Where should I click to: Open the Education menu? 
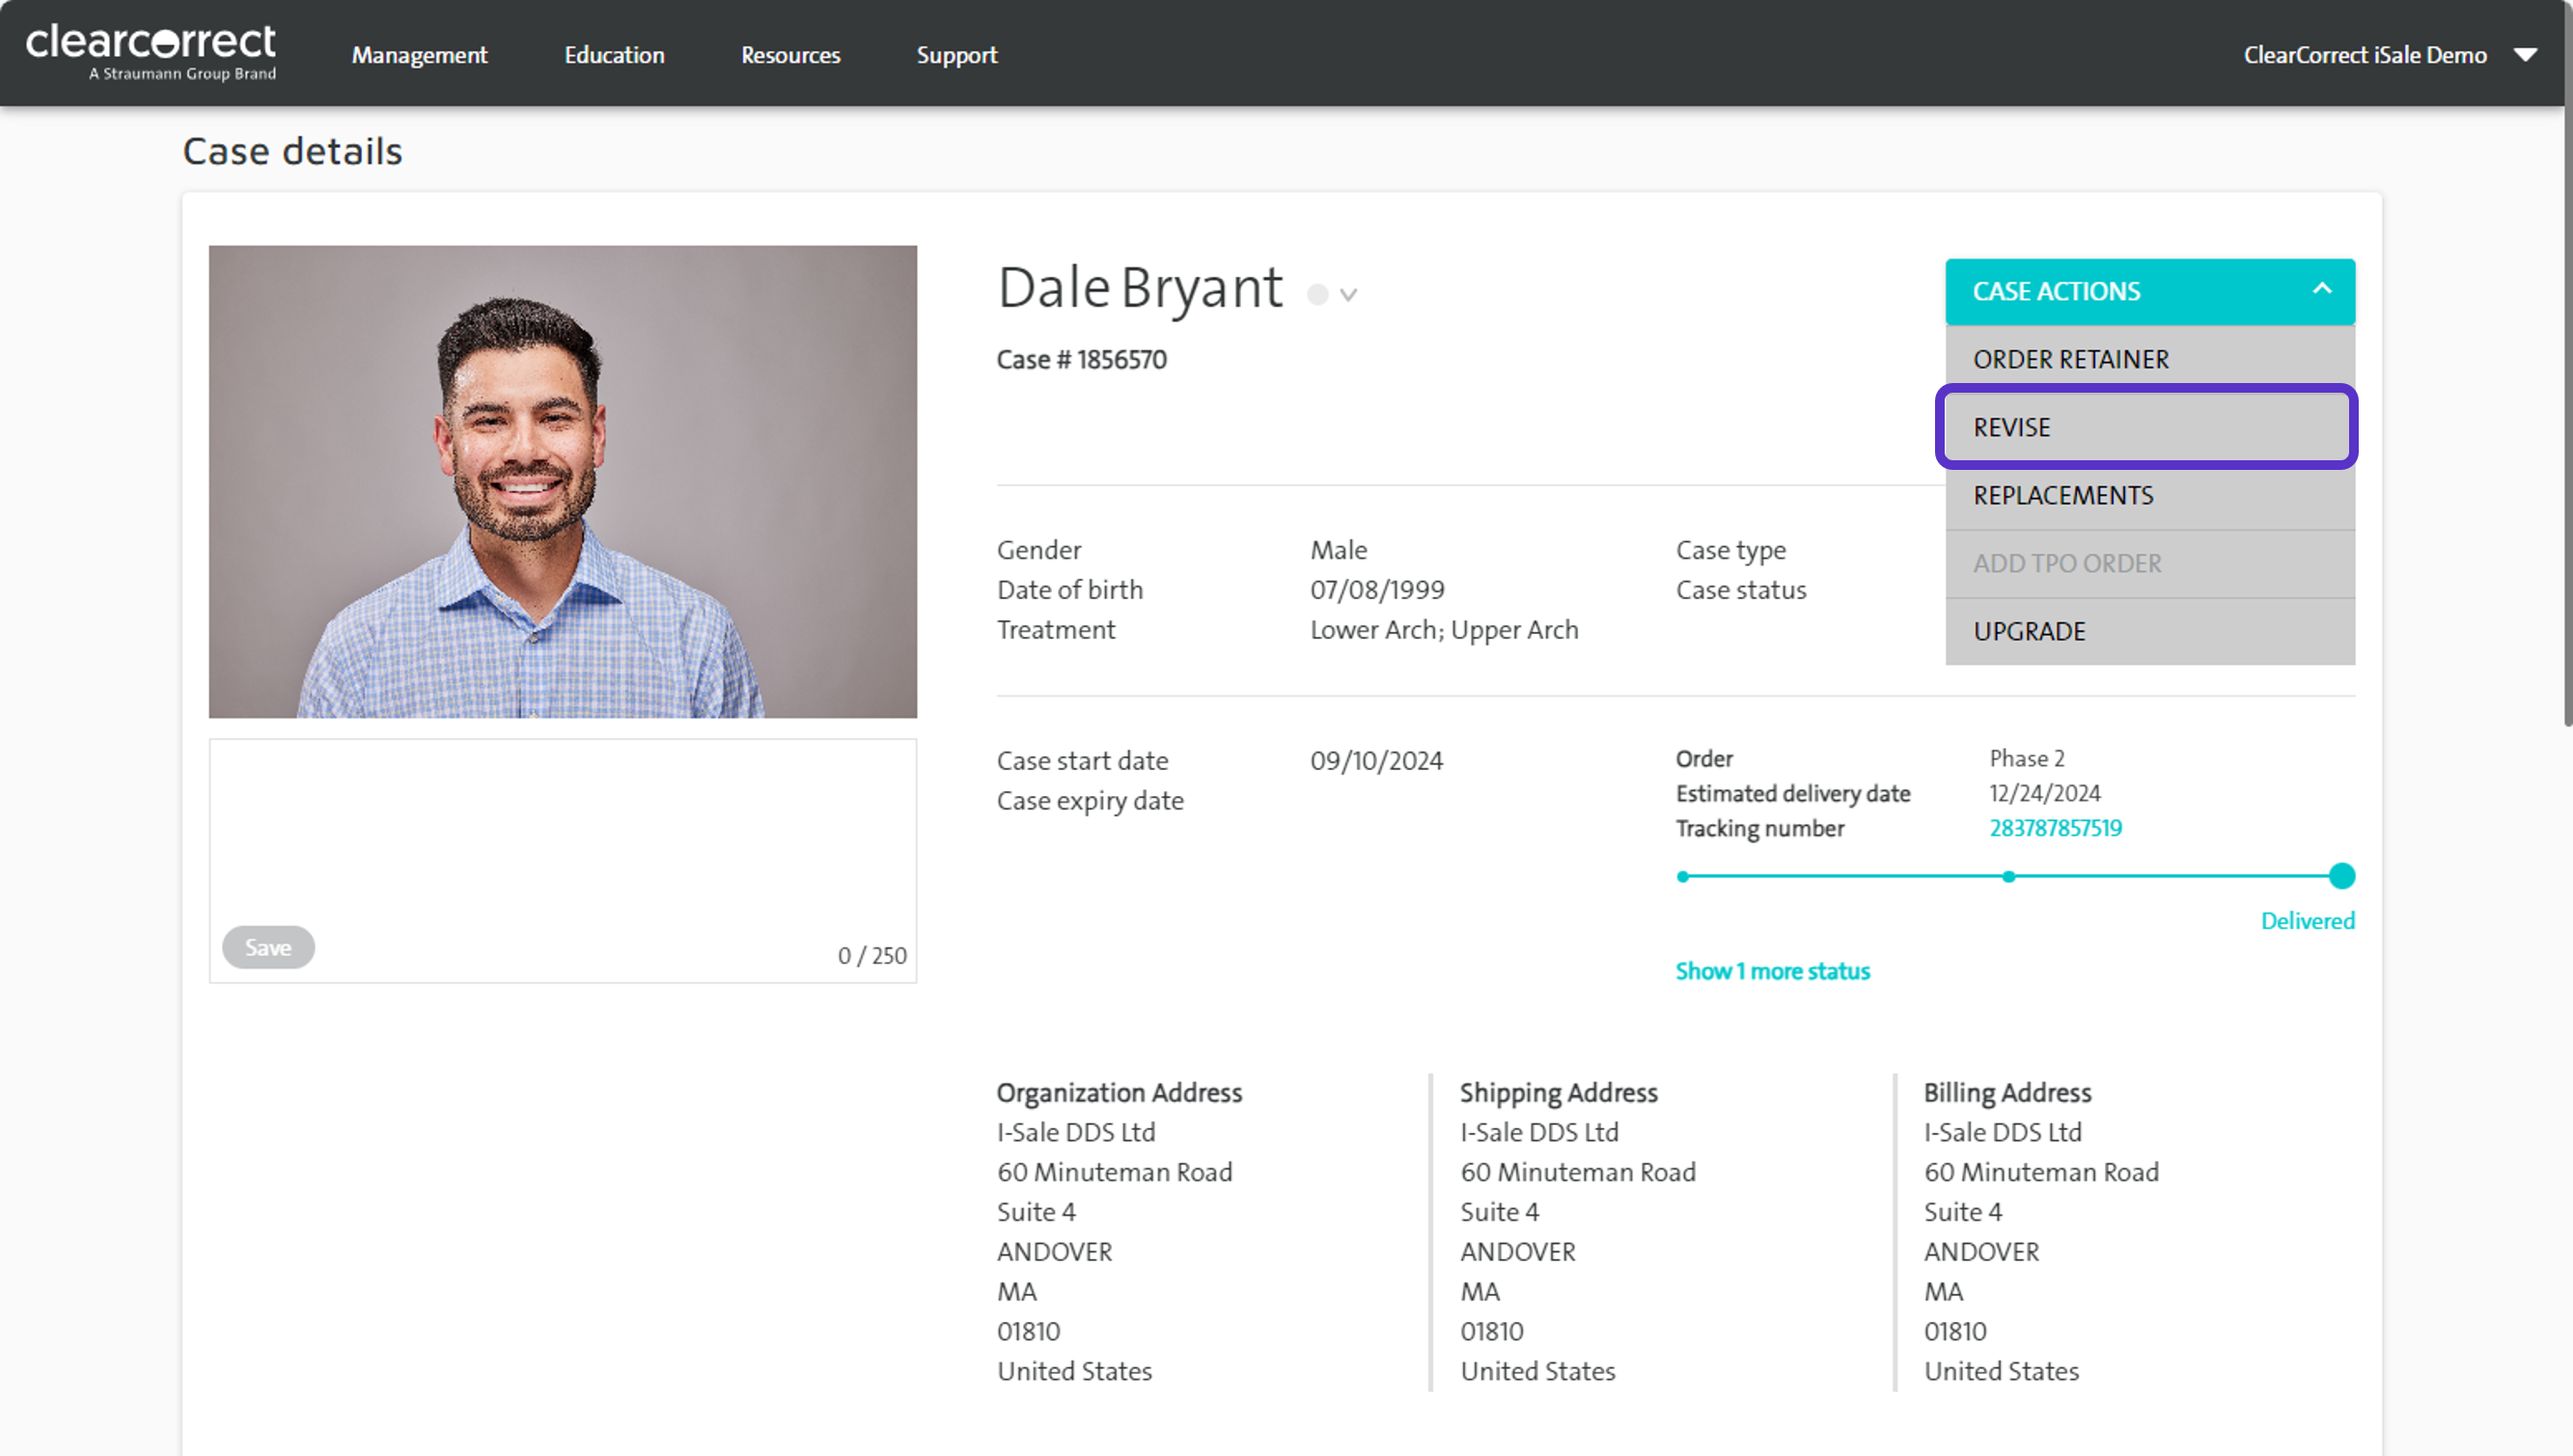point(614,55)
